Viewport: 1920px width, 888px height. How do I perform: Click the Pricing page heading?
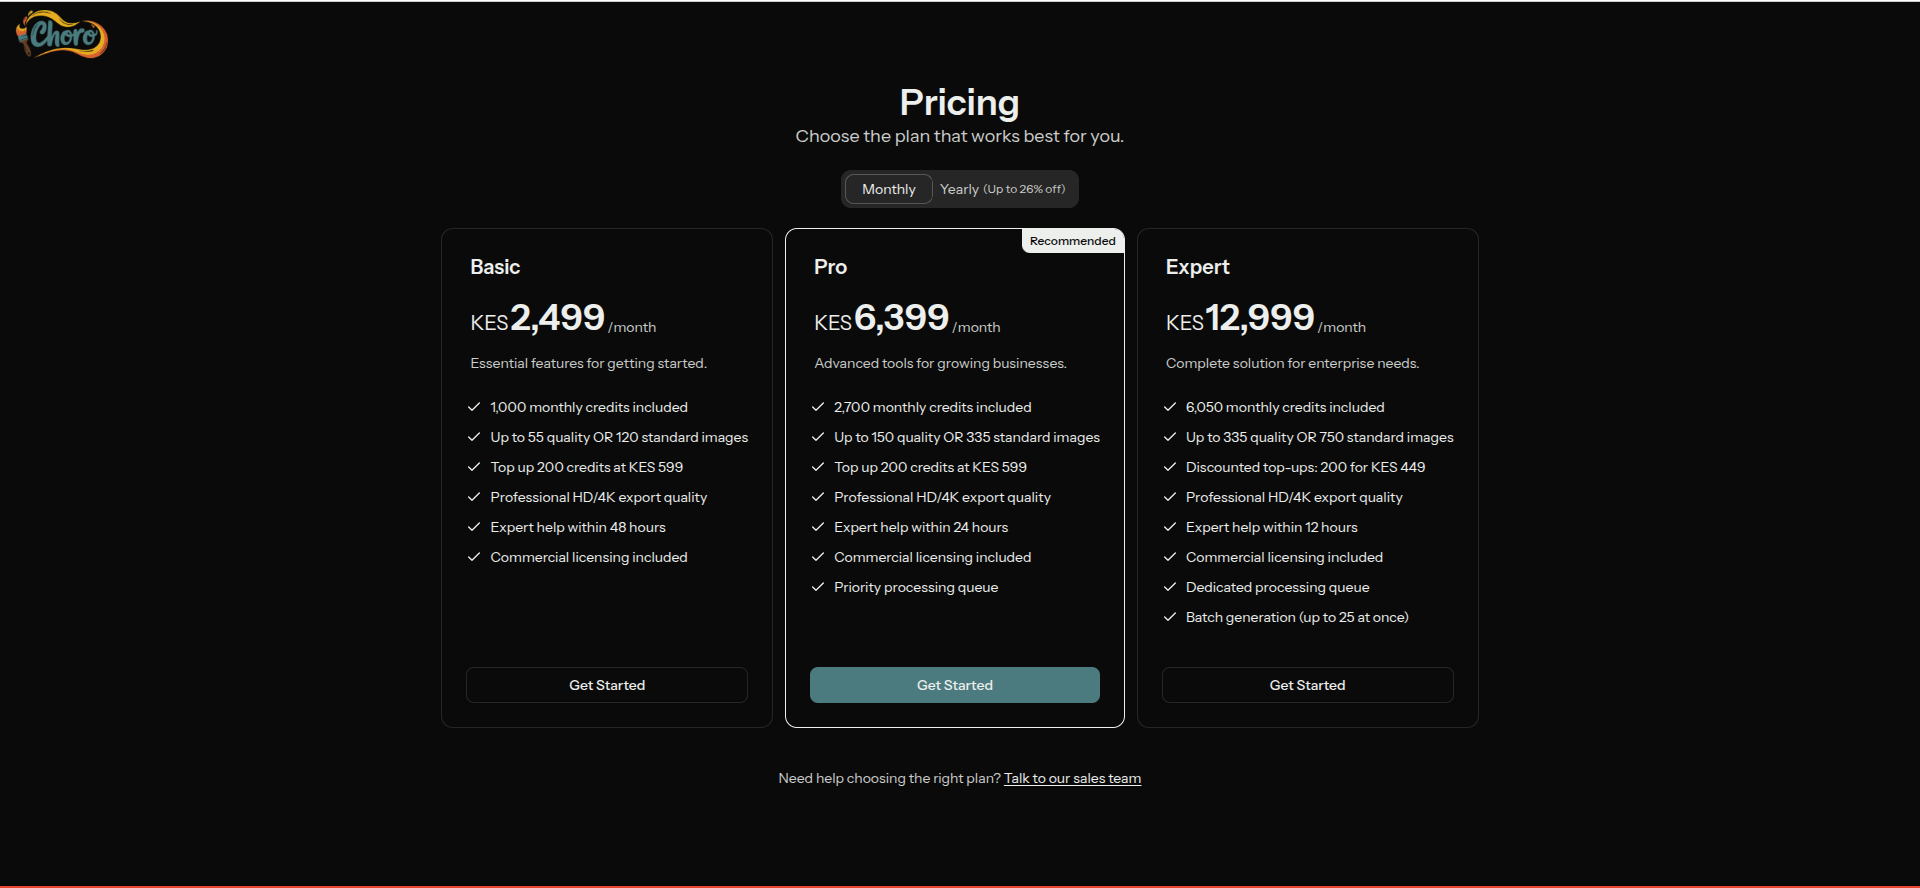(x=959, y=103)
